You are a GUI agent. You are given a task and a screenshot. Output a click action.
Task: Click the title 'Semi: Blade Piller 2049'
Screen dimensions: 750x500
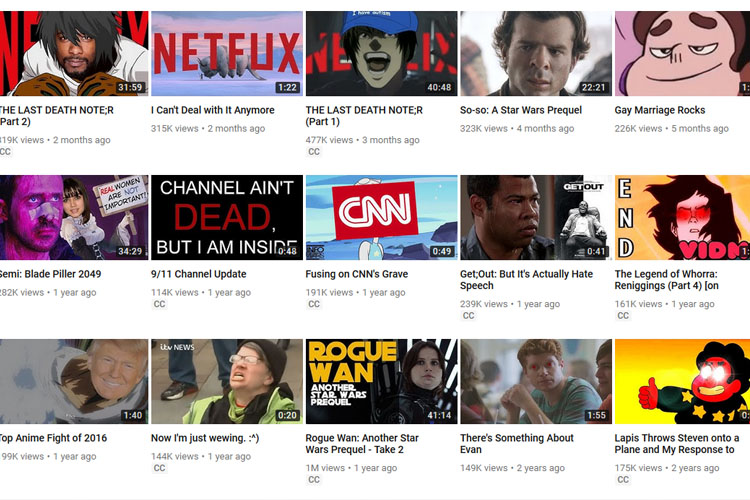(x=50, y=274)
